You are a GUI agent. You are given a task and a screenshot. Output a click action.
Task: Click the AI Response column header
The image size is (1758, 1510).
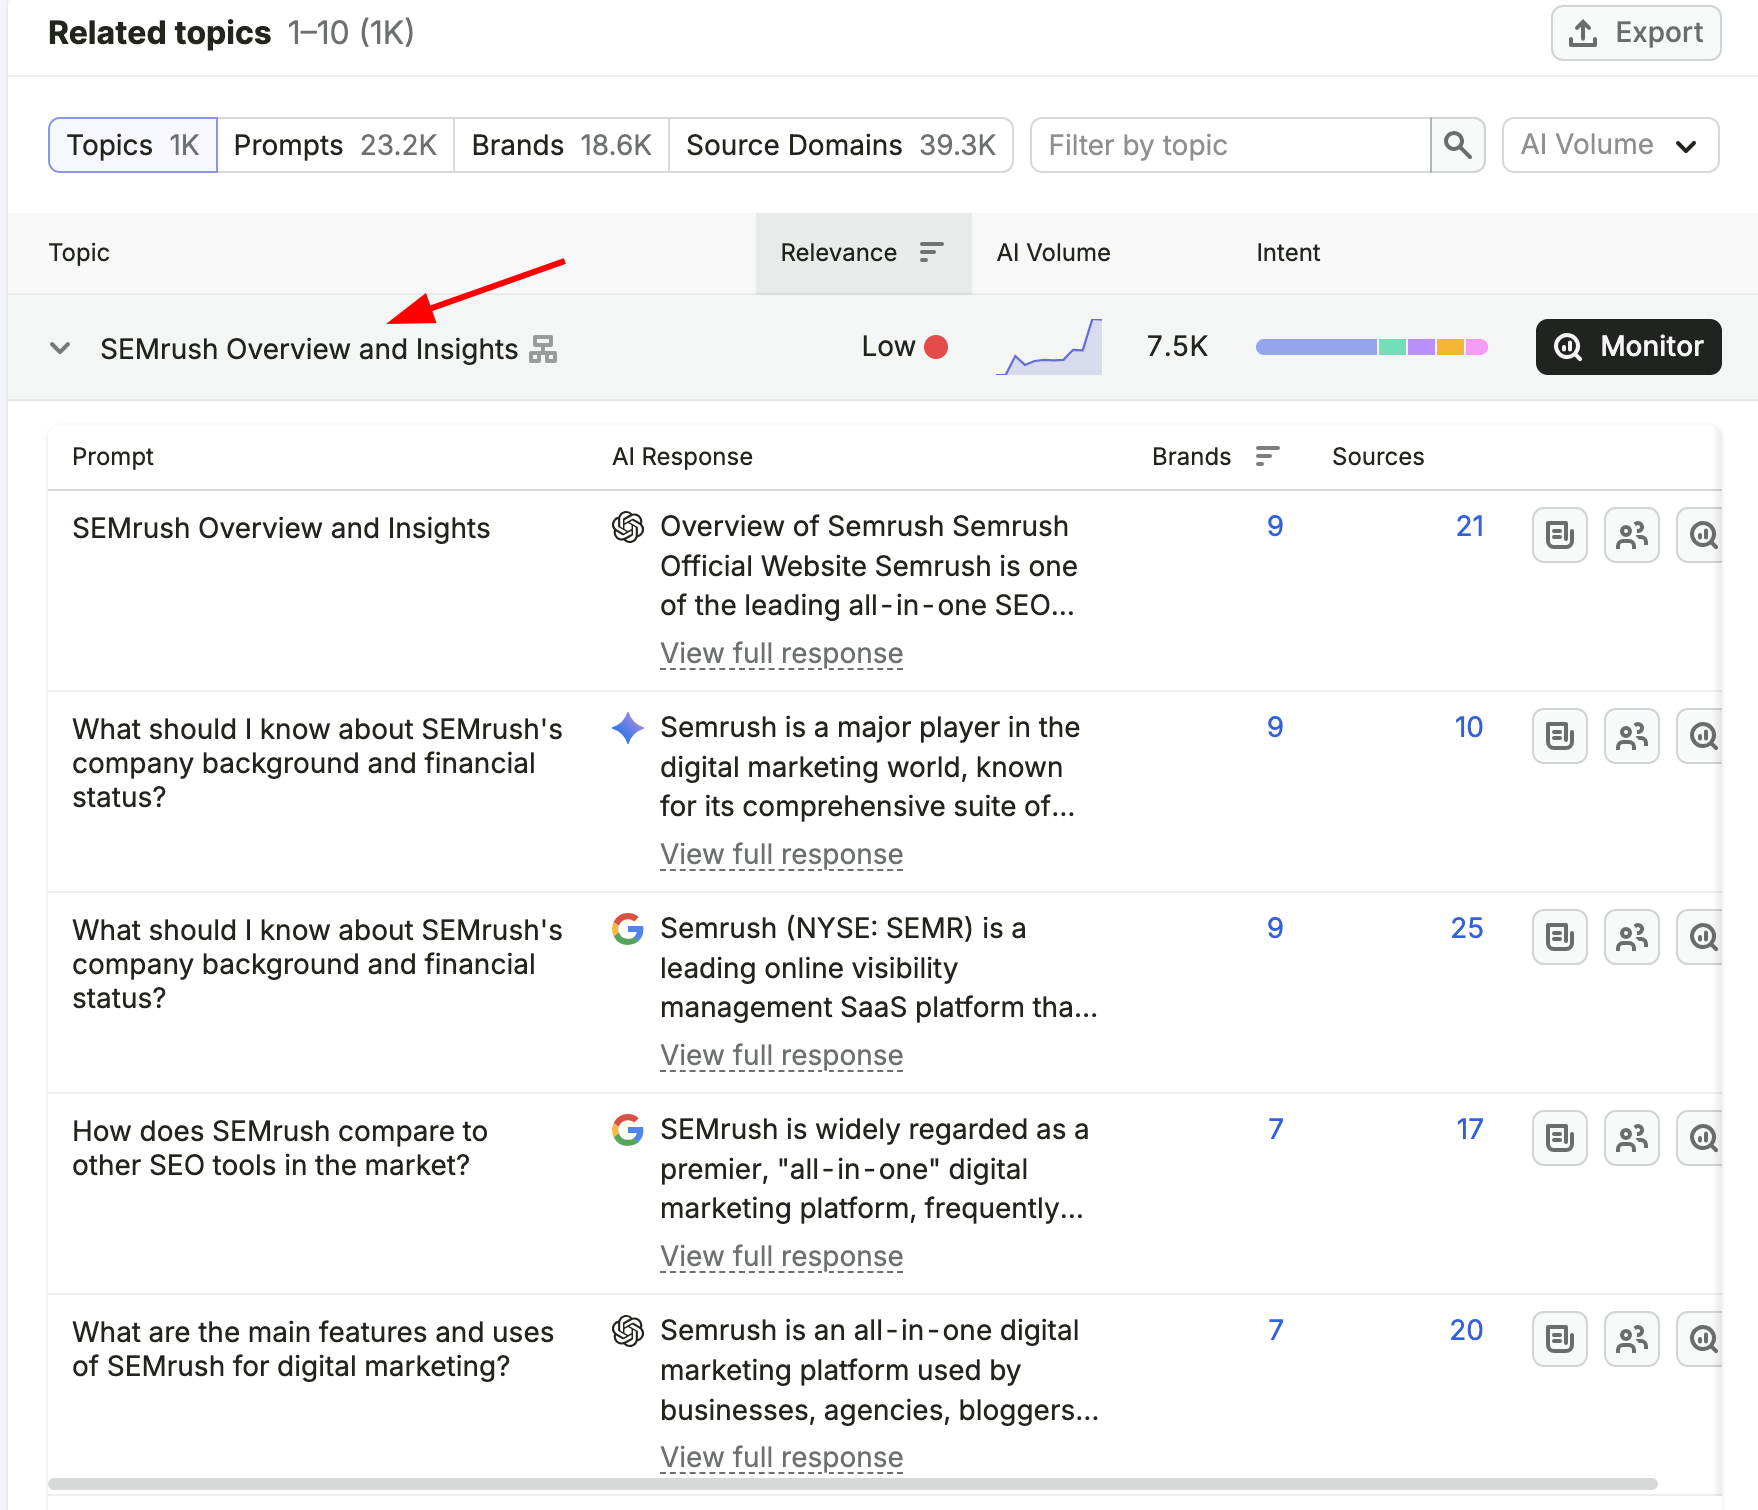[x=682, y=457]
